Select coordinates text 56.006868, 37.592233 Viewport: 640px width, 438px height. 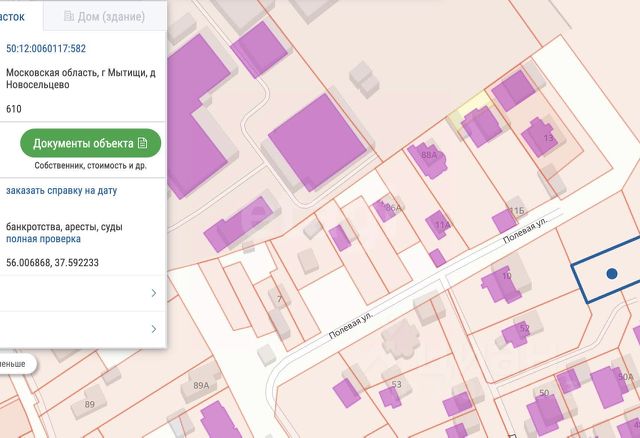pyautogui.click(x=52, y=262)
